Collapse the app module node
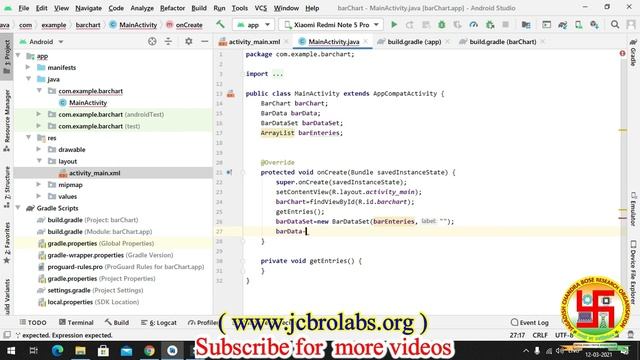The width and height of the screenshot is (640, 360). tap(18, 56)
